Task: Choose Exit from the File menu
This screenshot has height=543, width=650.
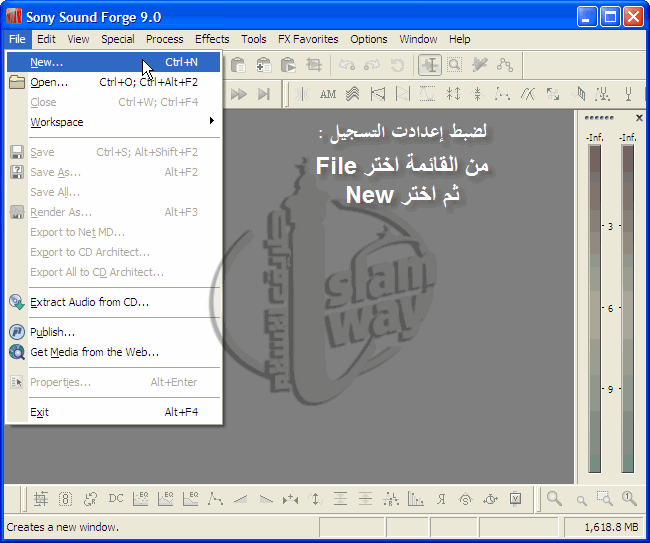Action: point(113,412)
